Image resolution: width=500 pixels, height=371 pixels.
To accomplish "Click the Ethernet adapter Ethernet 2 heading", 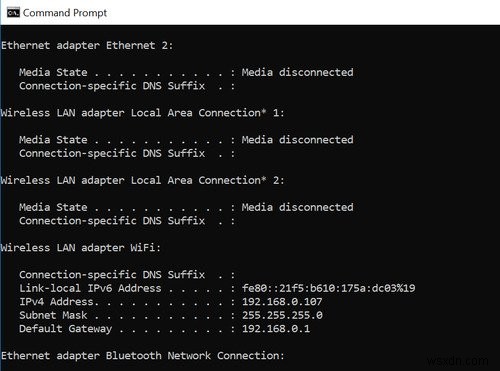I will [87, 45].
